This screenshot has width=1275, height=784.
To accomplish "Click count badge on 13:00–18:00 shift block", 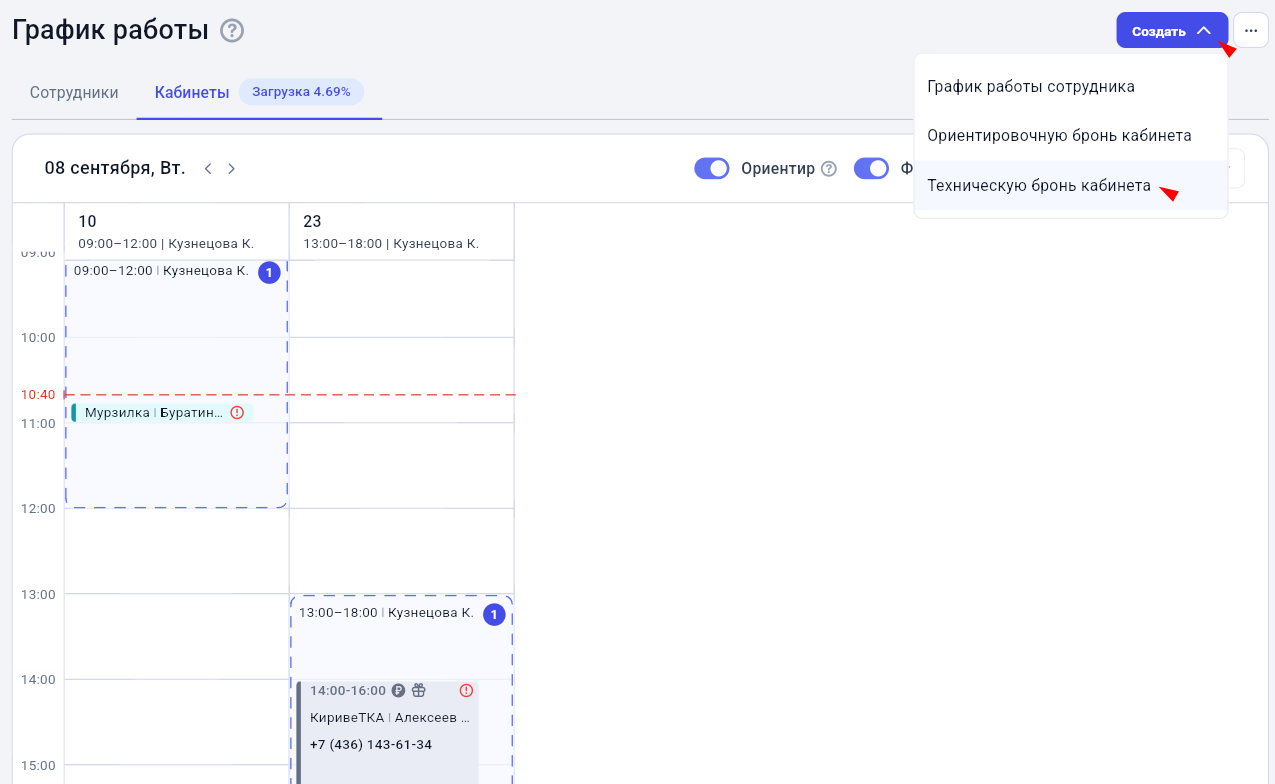I will tap(494, 614).
